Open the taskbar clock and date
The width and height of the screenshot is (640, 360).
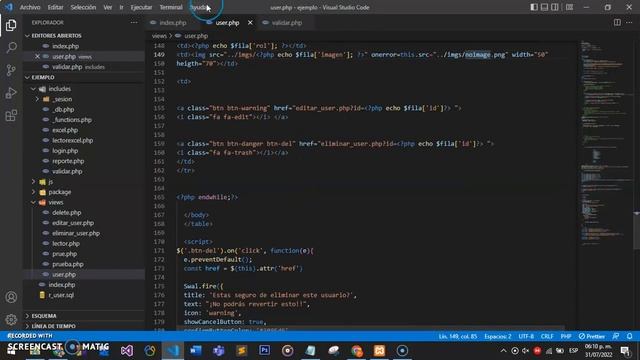598,351
